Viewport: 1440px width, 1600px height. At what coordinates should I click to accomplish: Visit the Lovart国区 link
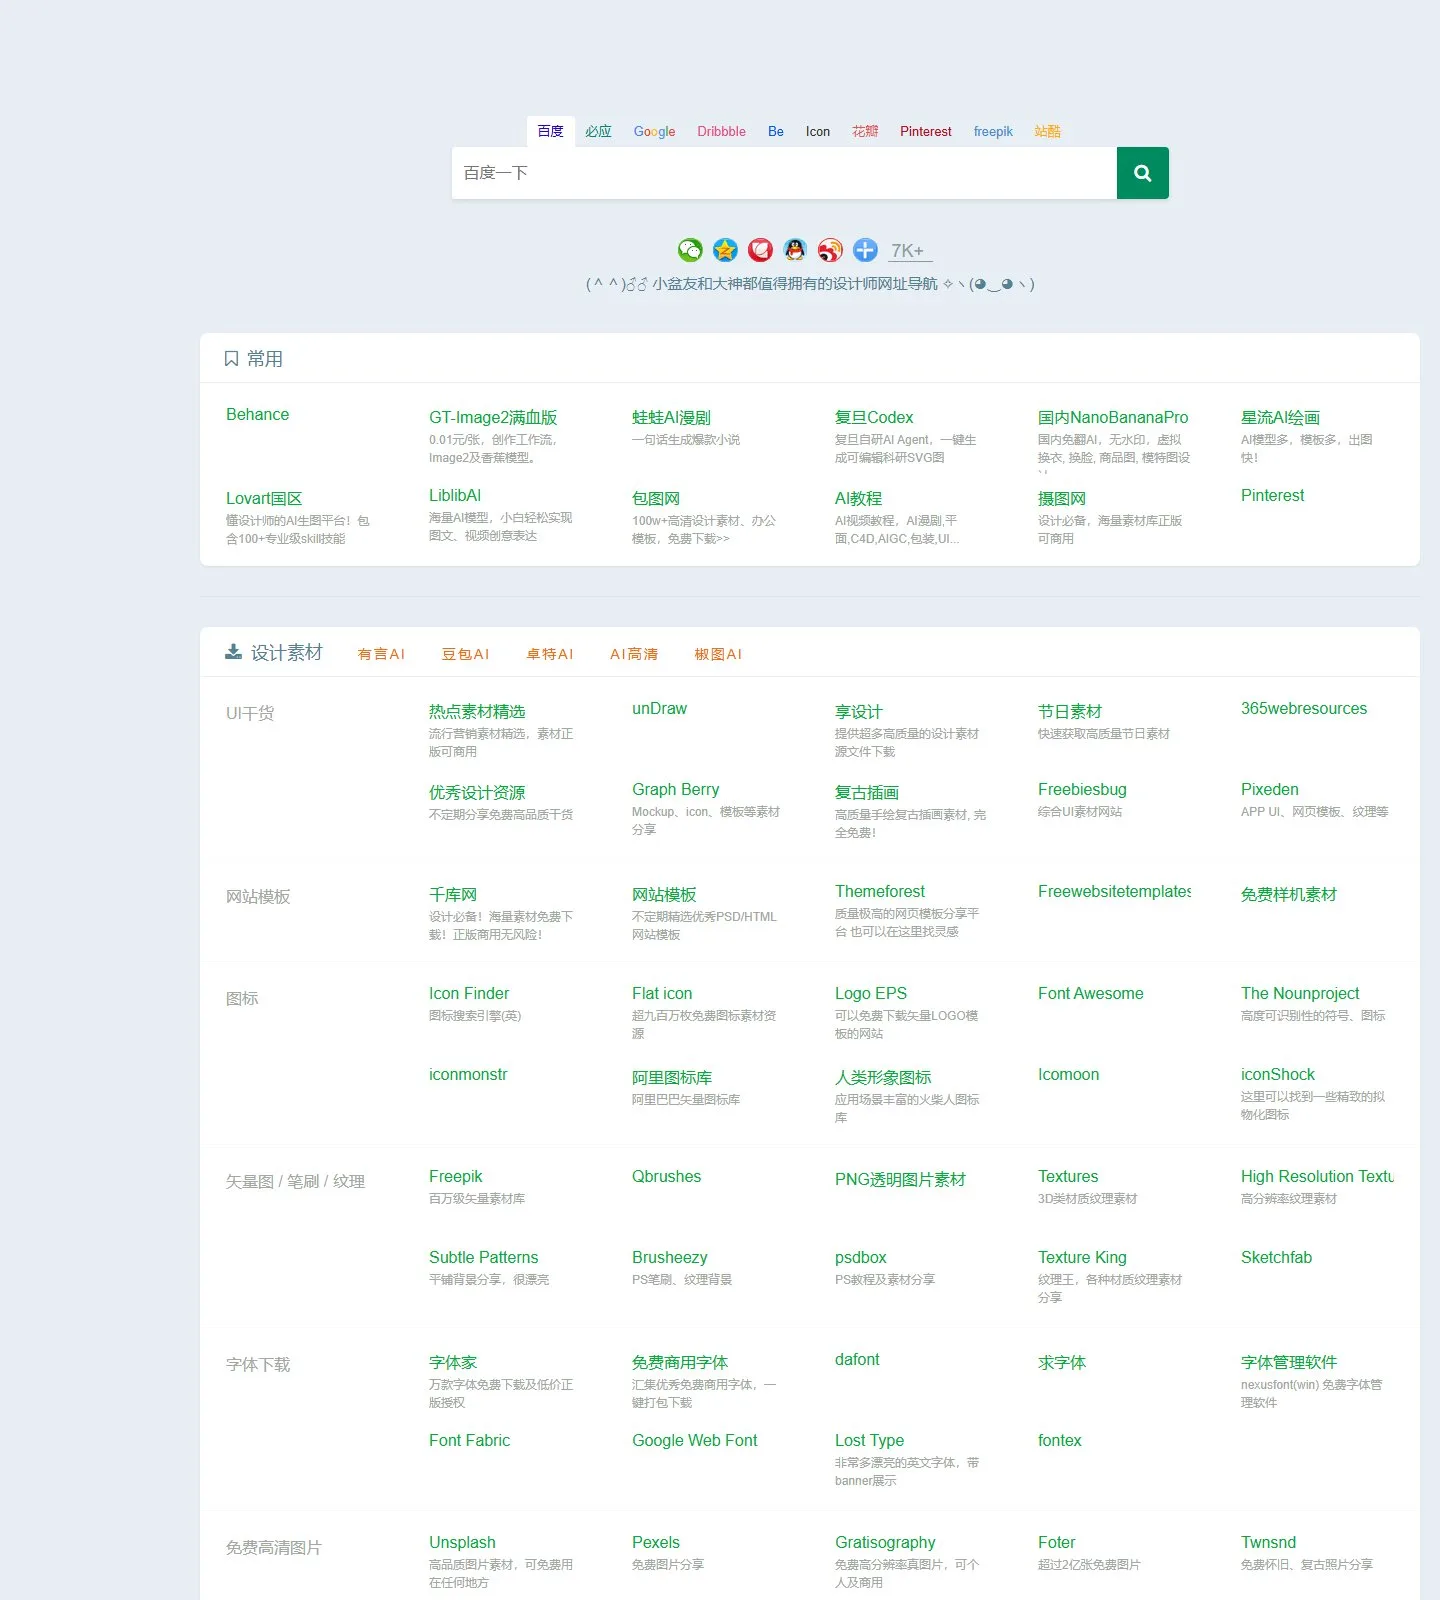pos(264,498)
